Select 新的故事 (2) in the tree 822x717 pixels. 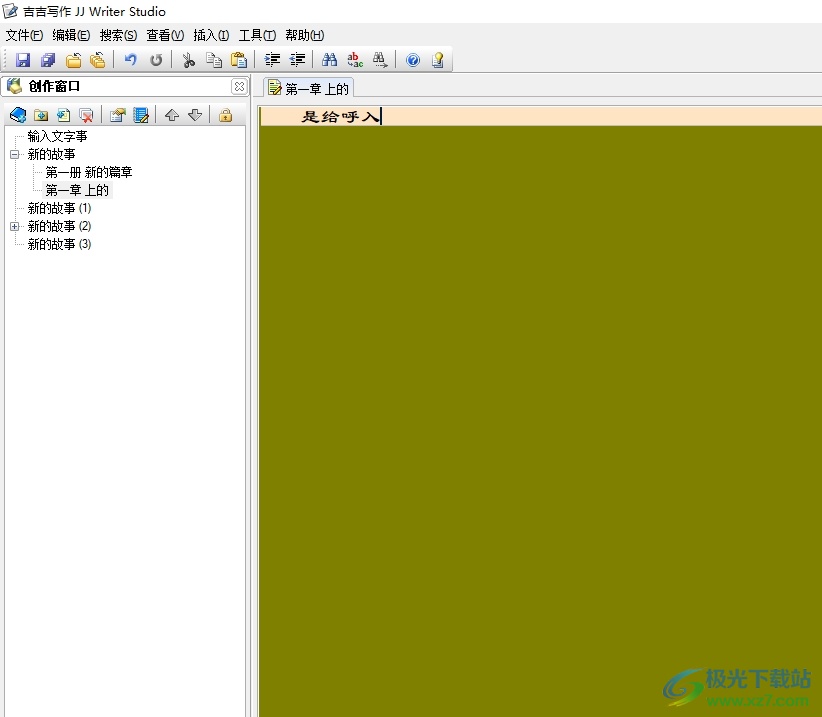pos(59,226)
